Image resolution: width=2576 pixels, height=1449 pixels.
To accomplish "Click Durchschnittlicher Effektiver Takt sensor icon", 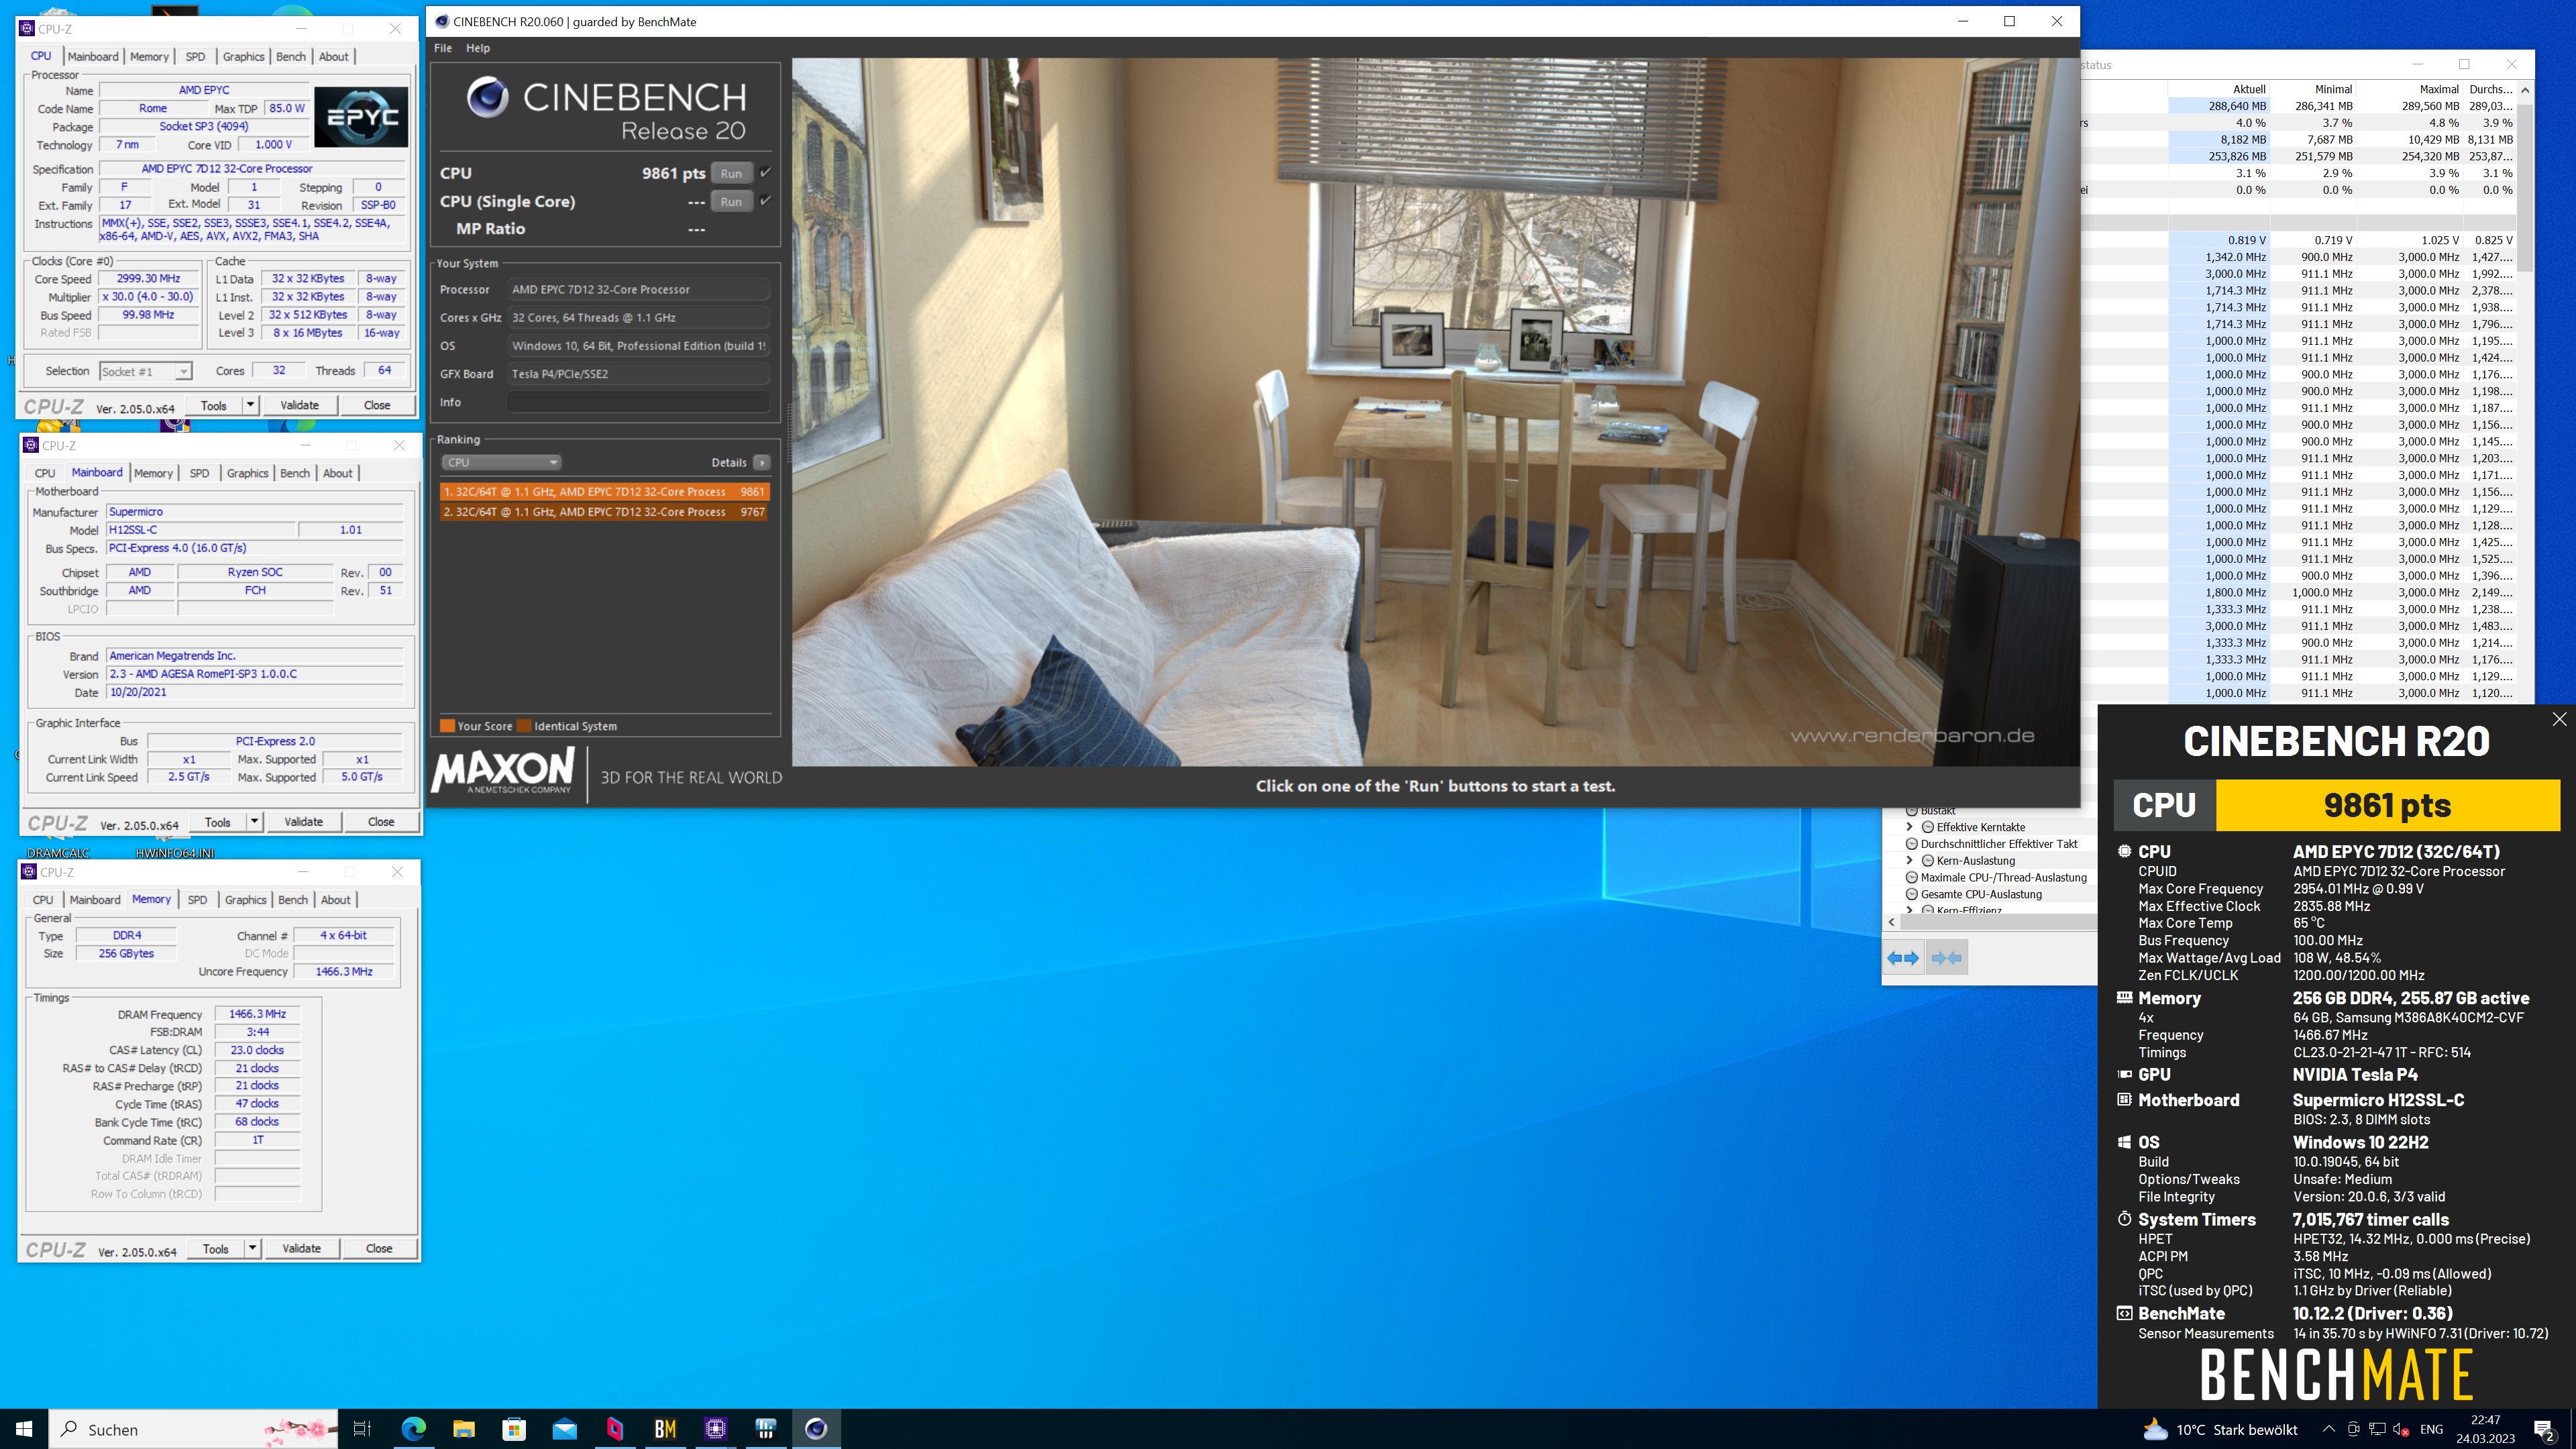I will pyautogui.click(x=1912, y=844).
